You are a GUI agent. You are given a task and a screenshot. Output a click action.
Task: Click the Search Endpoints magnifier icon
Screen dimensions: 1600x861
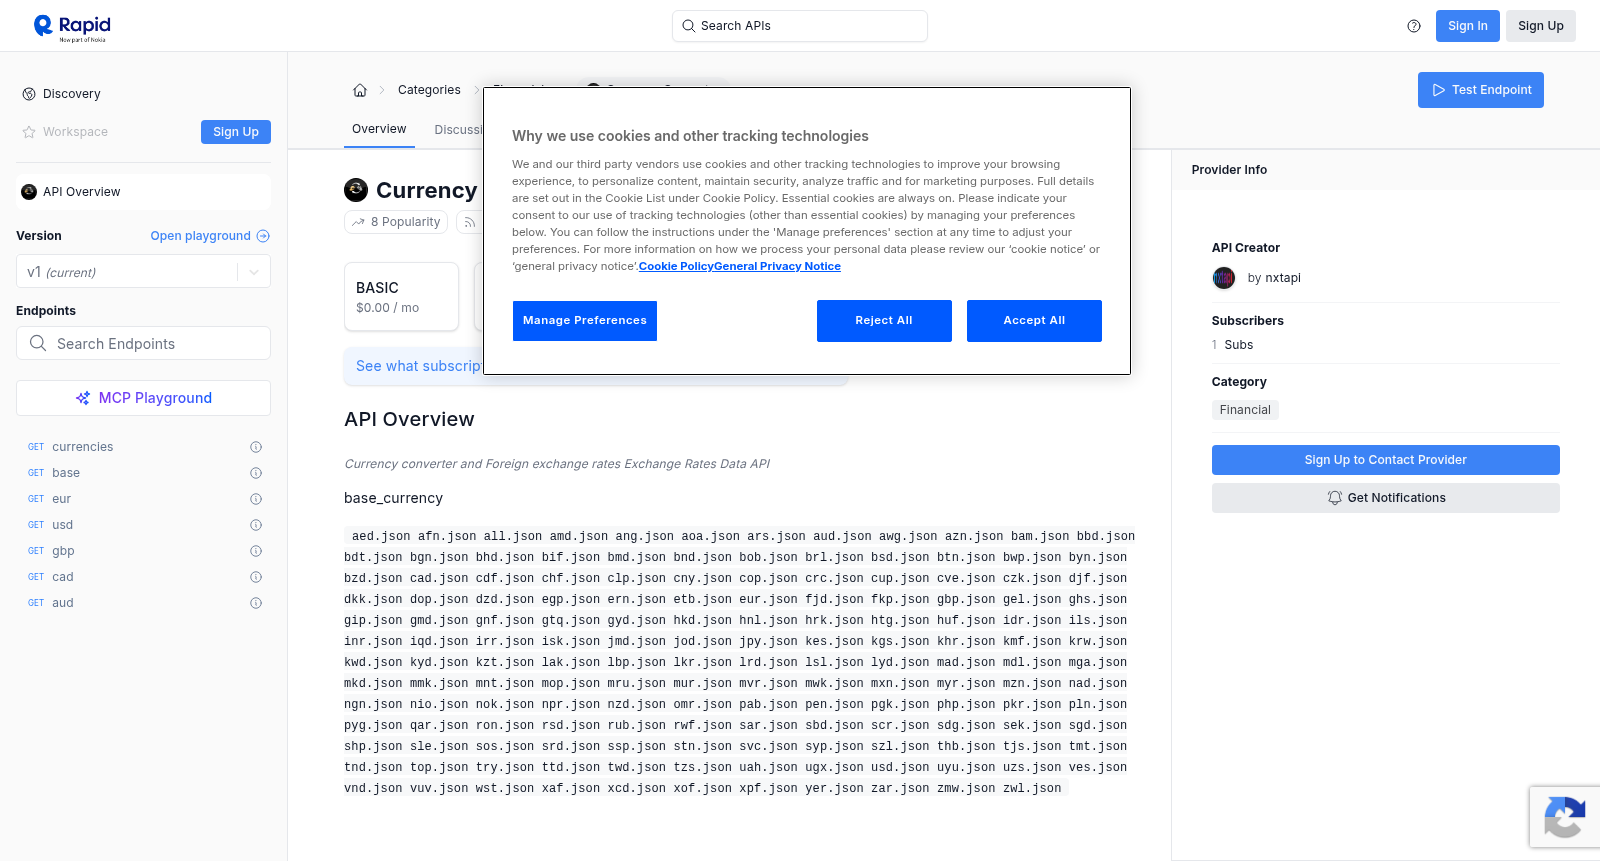point(38,343)
